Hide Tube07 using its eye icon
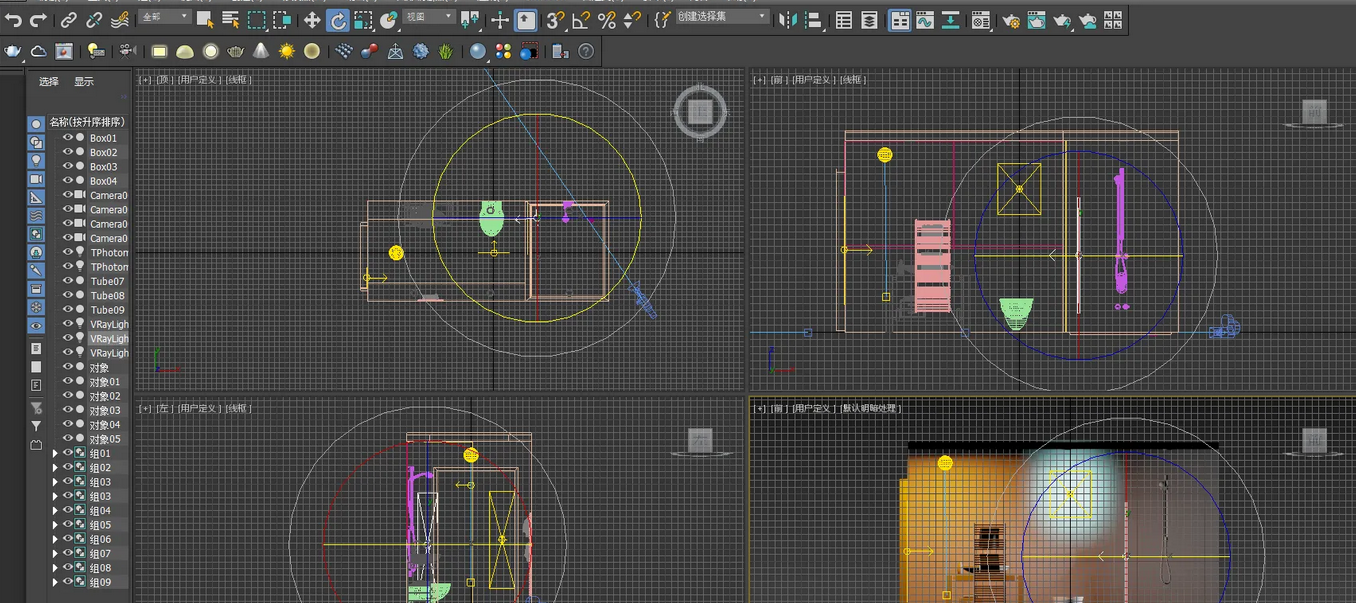 point(68,281)
